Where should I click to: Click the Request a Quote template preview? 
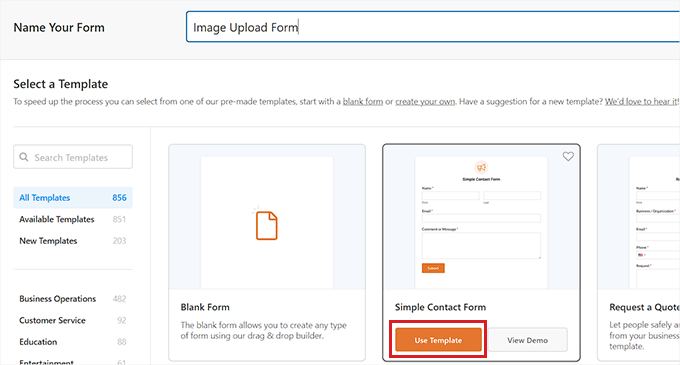coord(638,217)
